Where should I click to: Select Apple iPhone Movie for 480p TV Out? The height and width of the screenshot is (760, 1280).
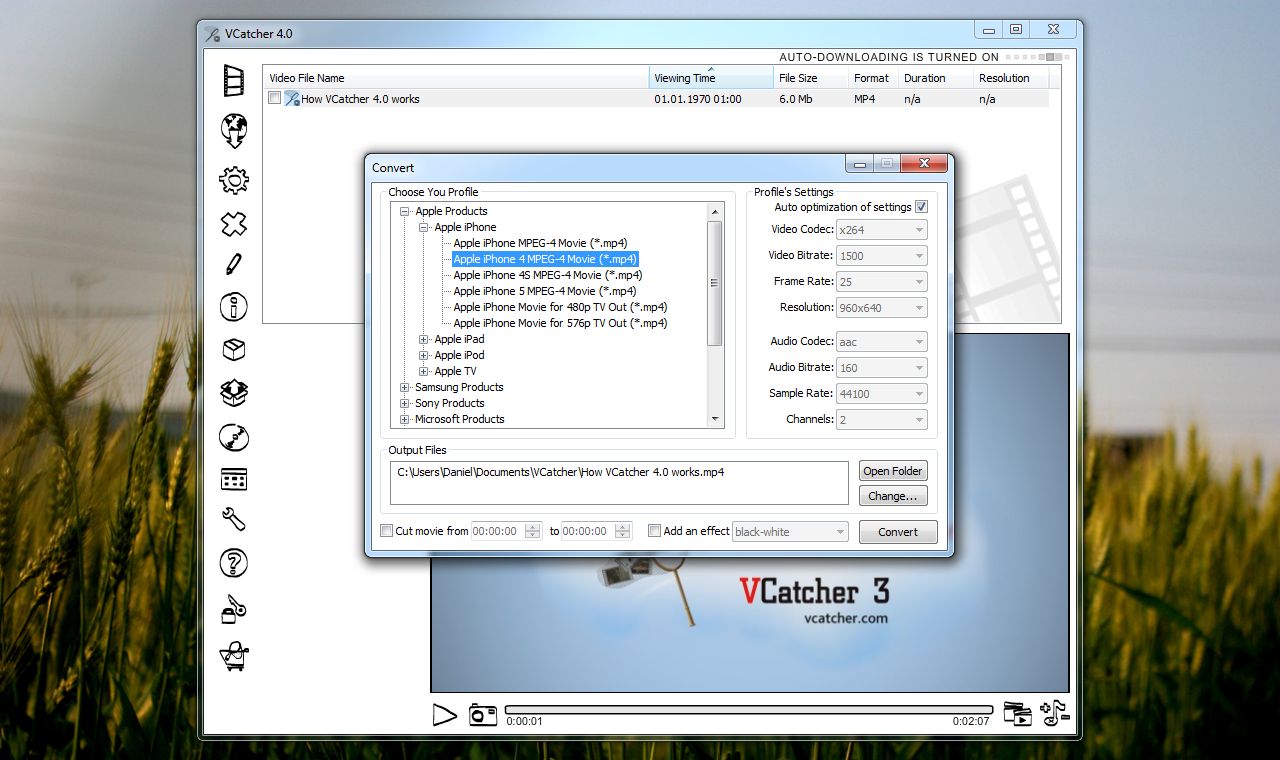pos(560,307)
